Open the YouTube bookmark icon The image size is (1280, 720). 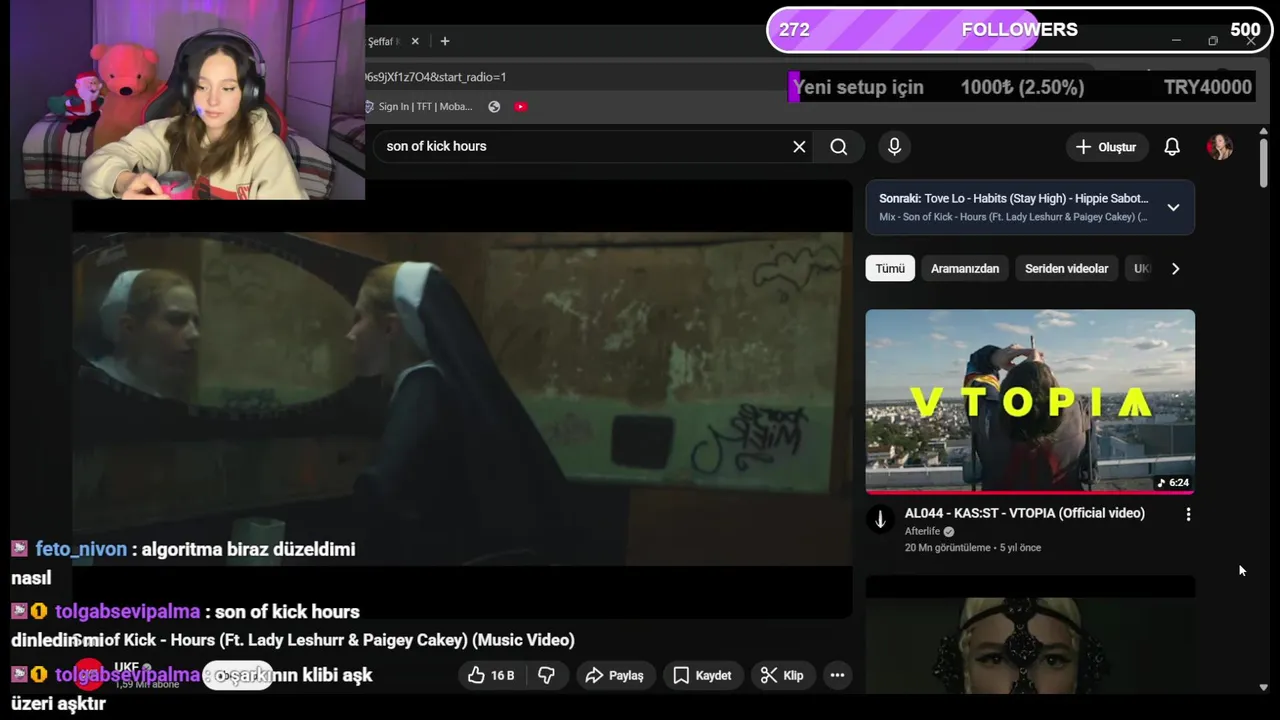tap(521, 107)
